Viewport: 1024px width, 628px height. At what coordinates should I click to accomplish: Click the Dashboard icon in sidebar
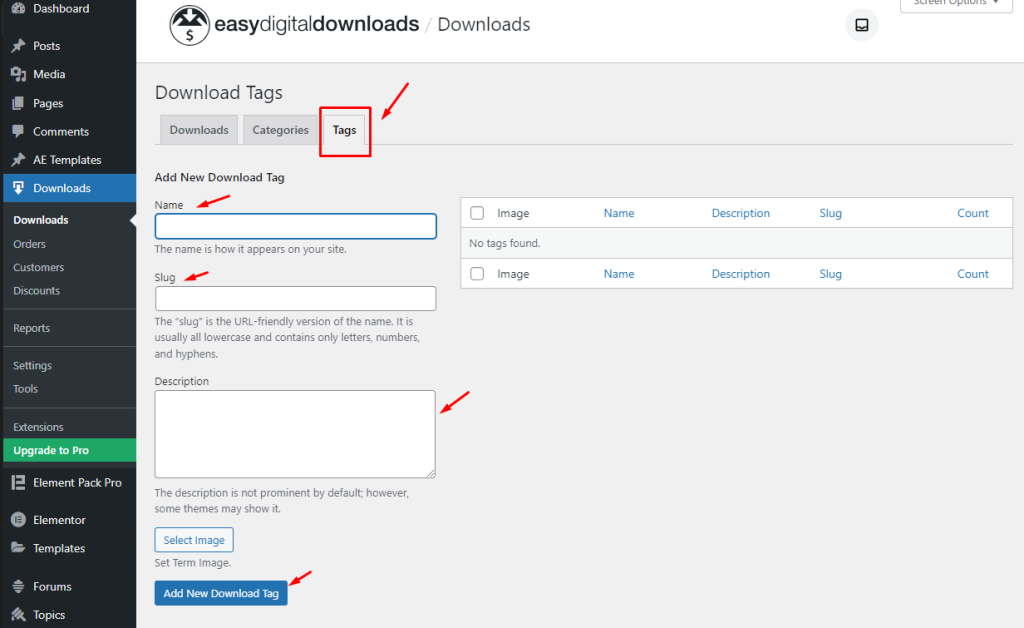tap(18, 8)
